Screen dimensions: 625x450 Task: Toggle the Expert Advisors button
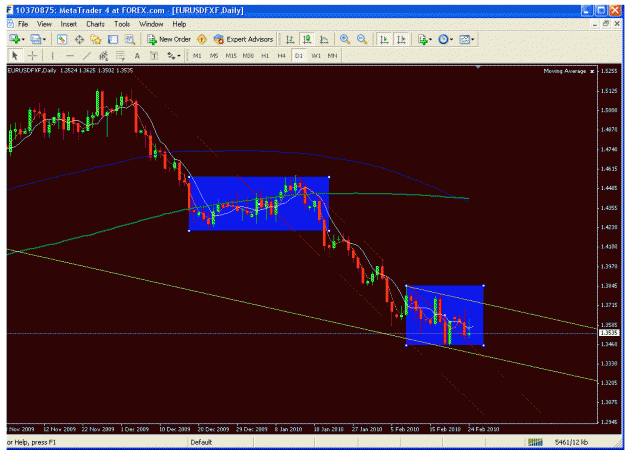[244, 39]
